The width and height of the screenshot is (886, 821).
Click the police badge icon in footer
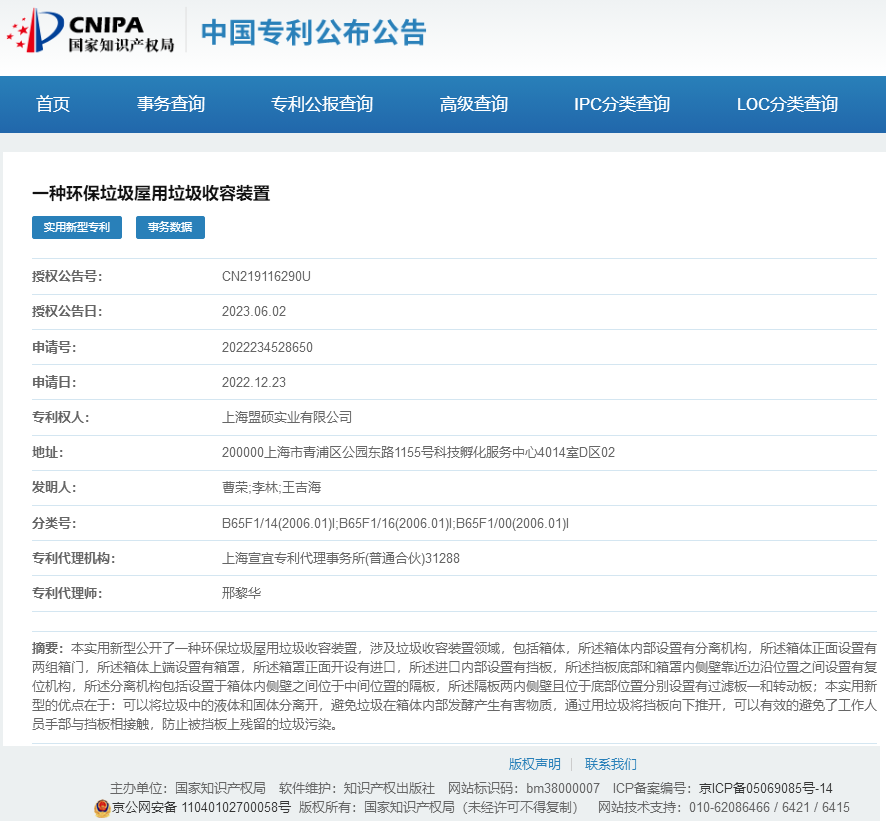tap(102, 807)
